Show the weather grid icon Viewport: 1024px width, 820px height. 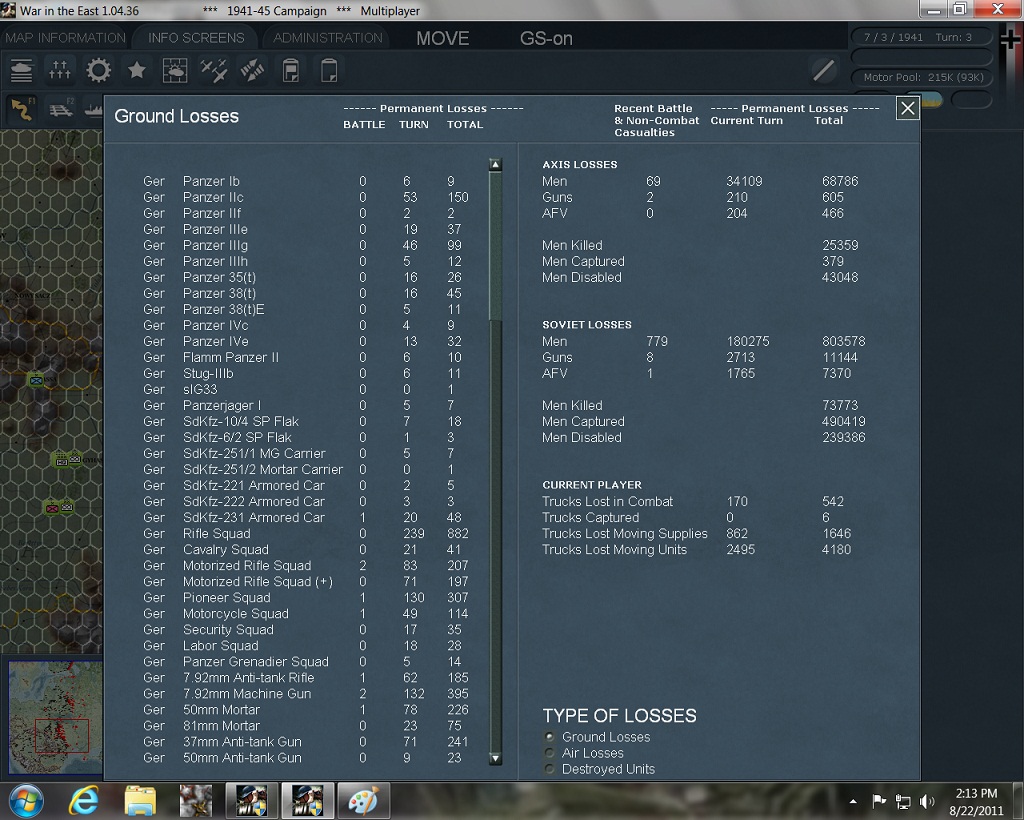click(x=174, y=71)
